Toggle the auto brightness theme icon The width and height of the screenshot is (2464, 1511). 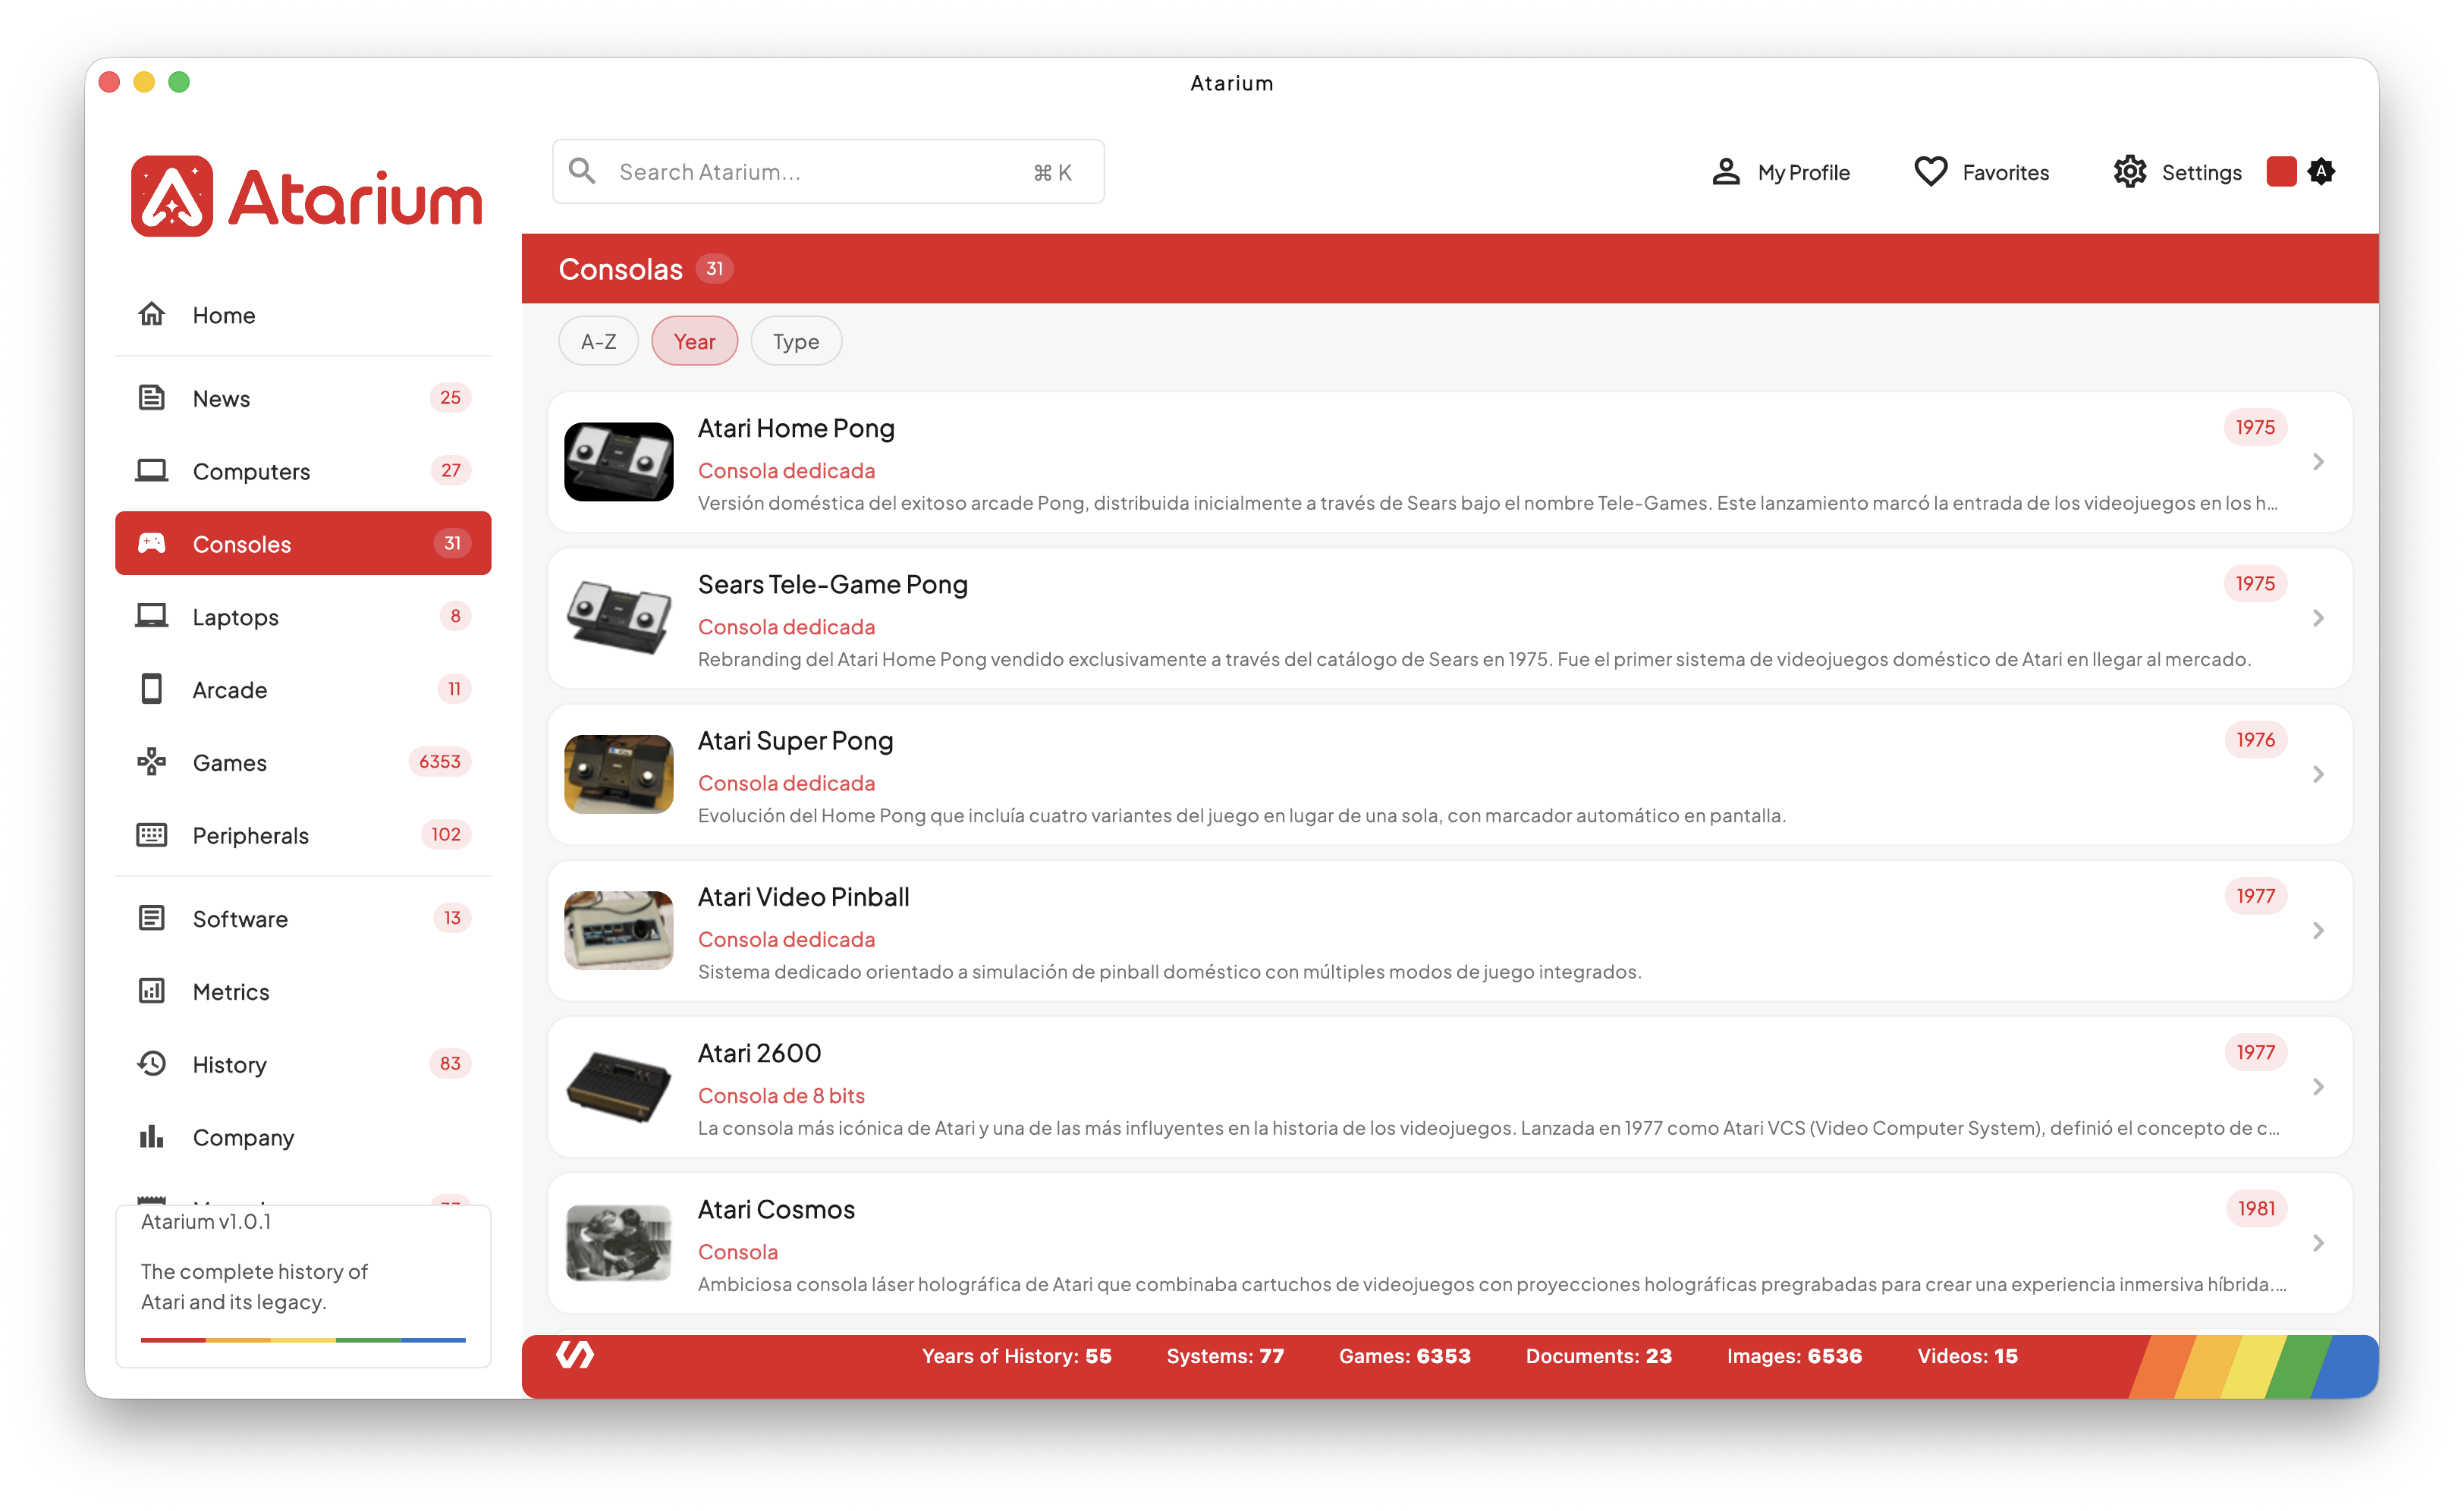(2321, 172)
